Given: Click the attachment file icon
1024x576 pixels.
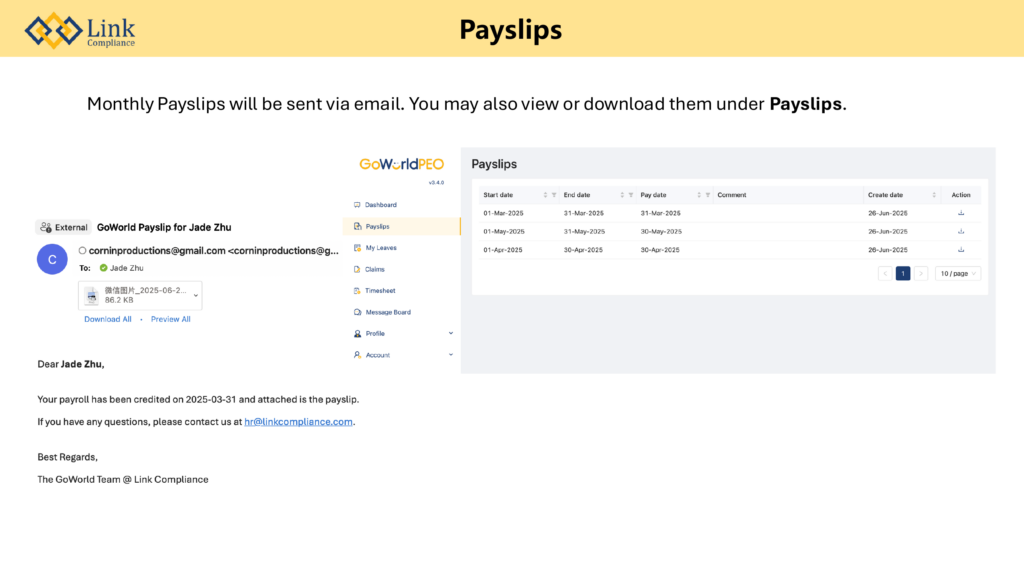Looking at the screenshot, I should pyautogui.click(x=92, y=294).
